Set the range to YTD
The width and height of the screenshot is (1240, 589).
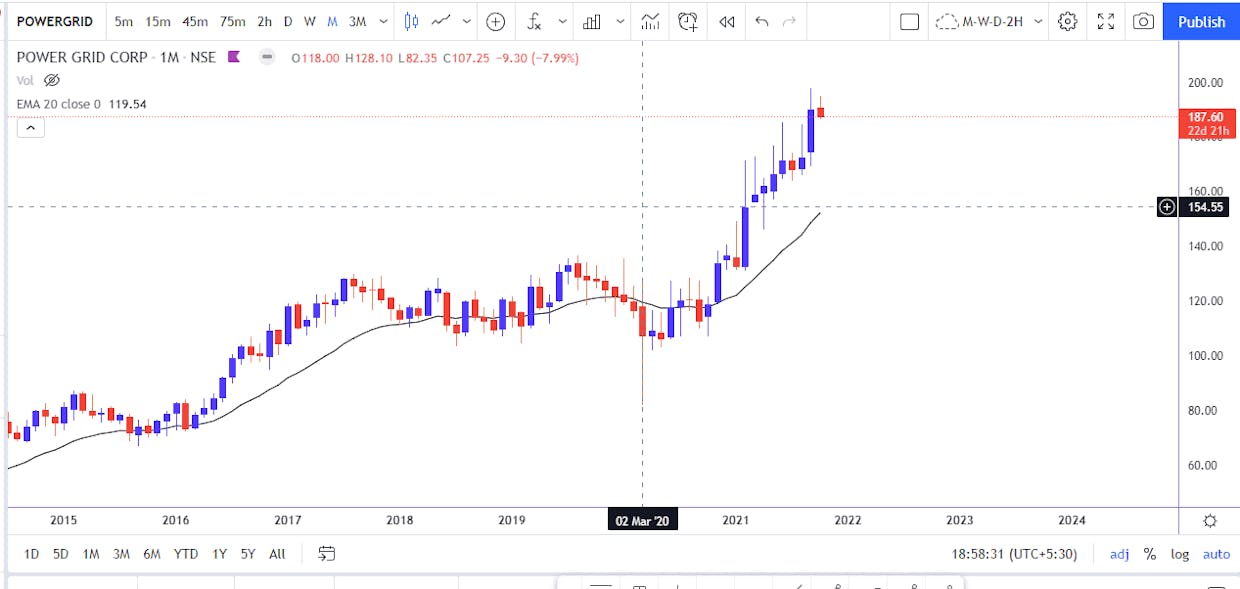(x=186, y=554)
